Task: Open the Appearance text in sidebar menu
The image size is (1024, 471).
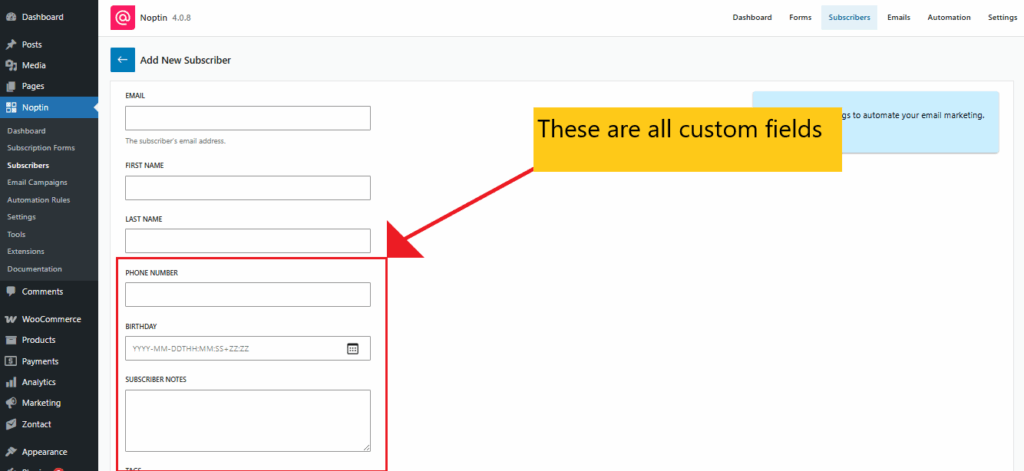Action: click(x=44, y=452)
